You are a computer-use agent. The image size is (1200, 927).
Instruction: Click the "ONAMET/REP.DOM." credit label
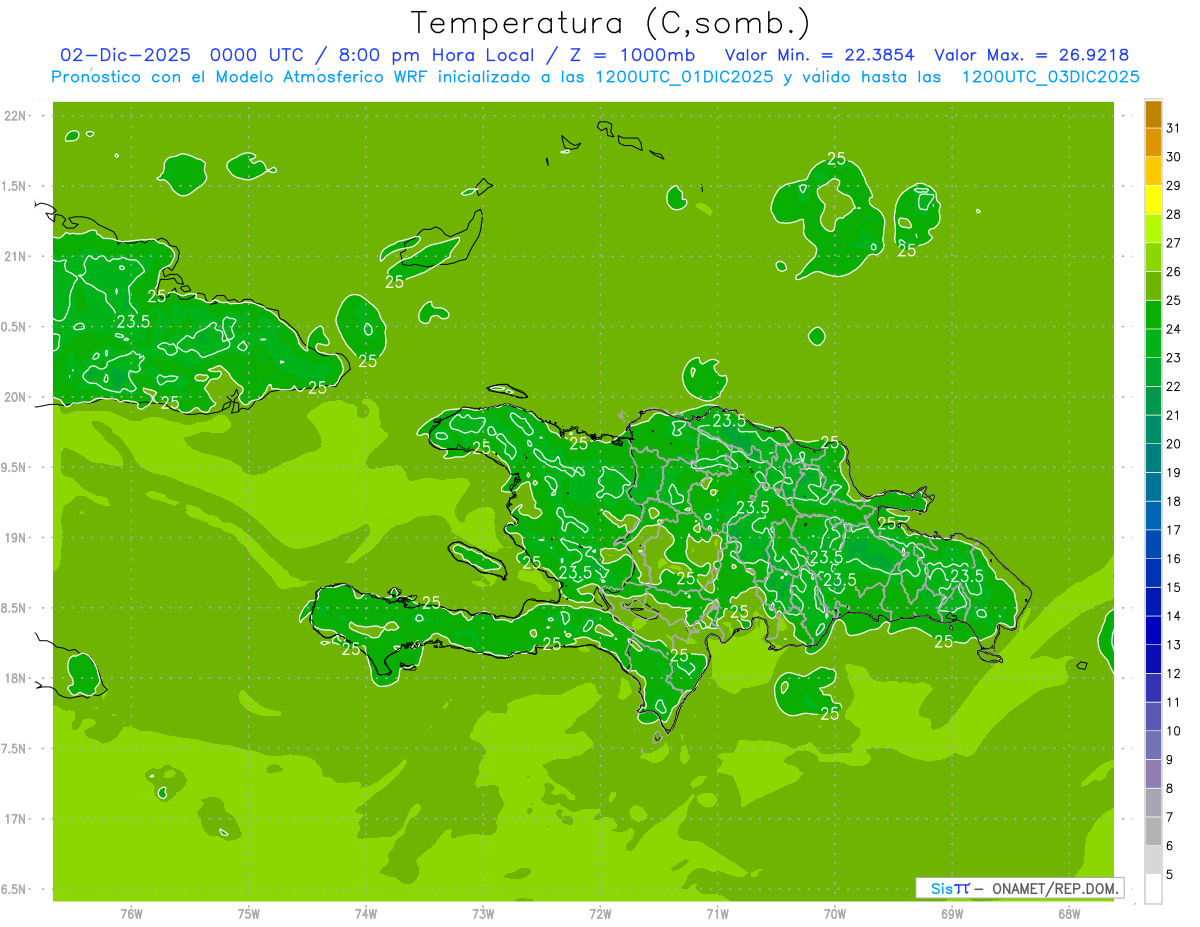tap(1055, 888)
